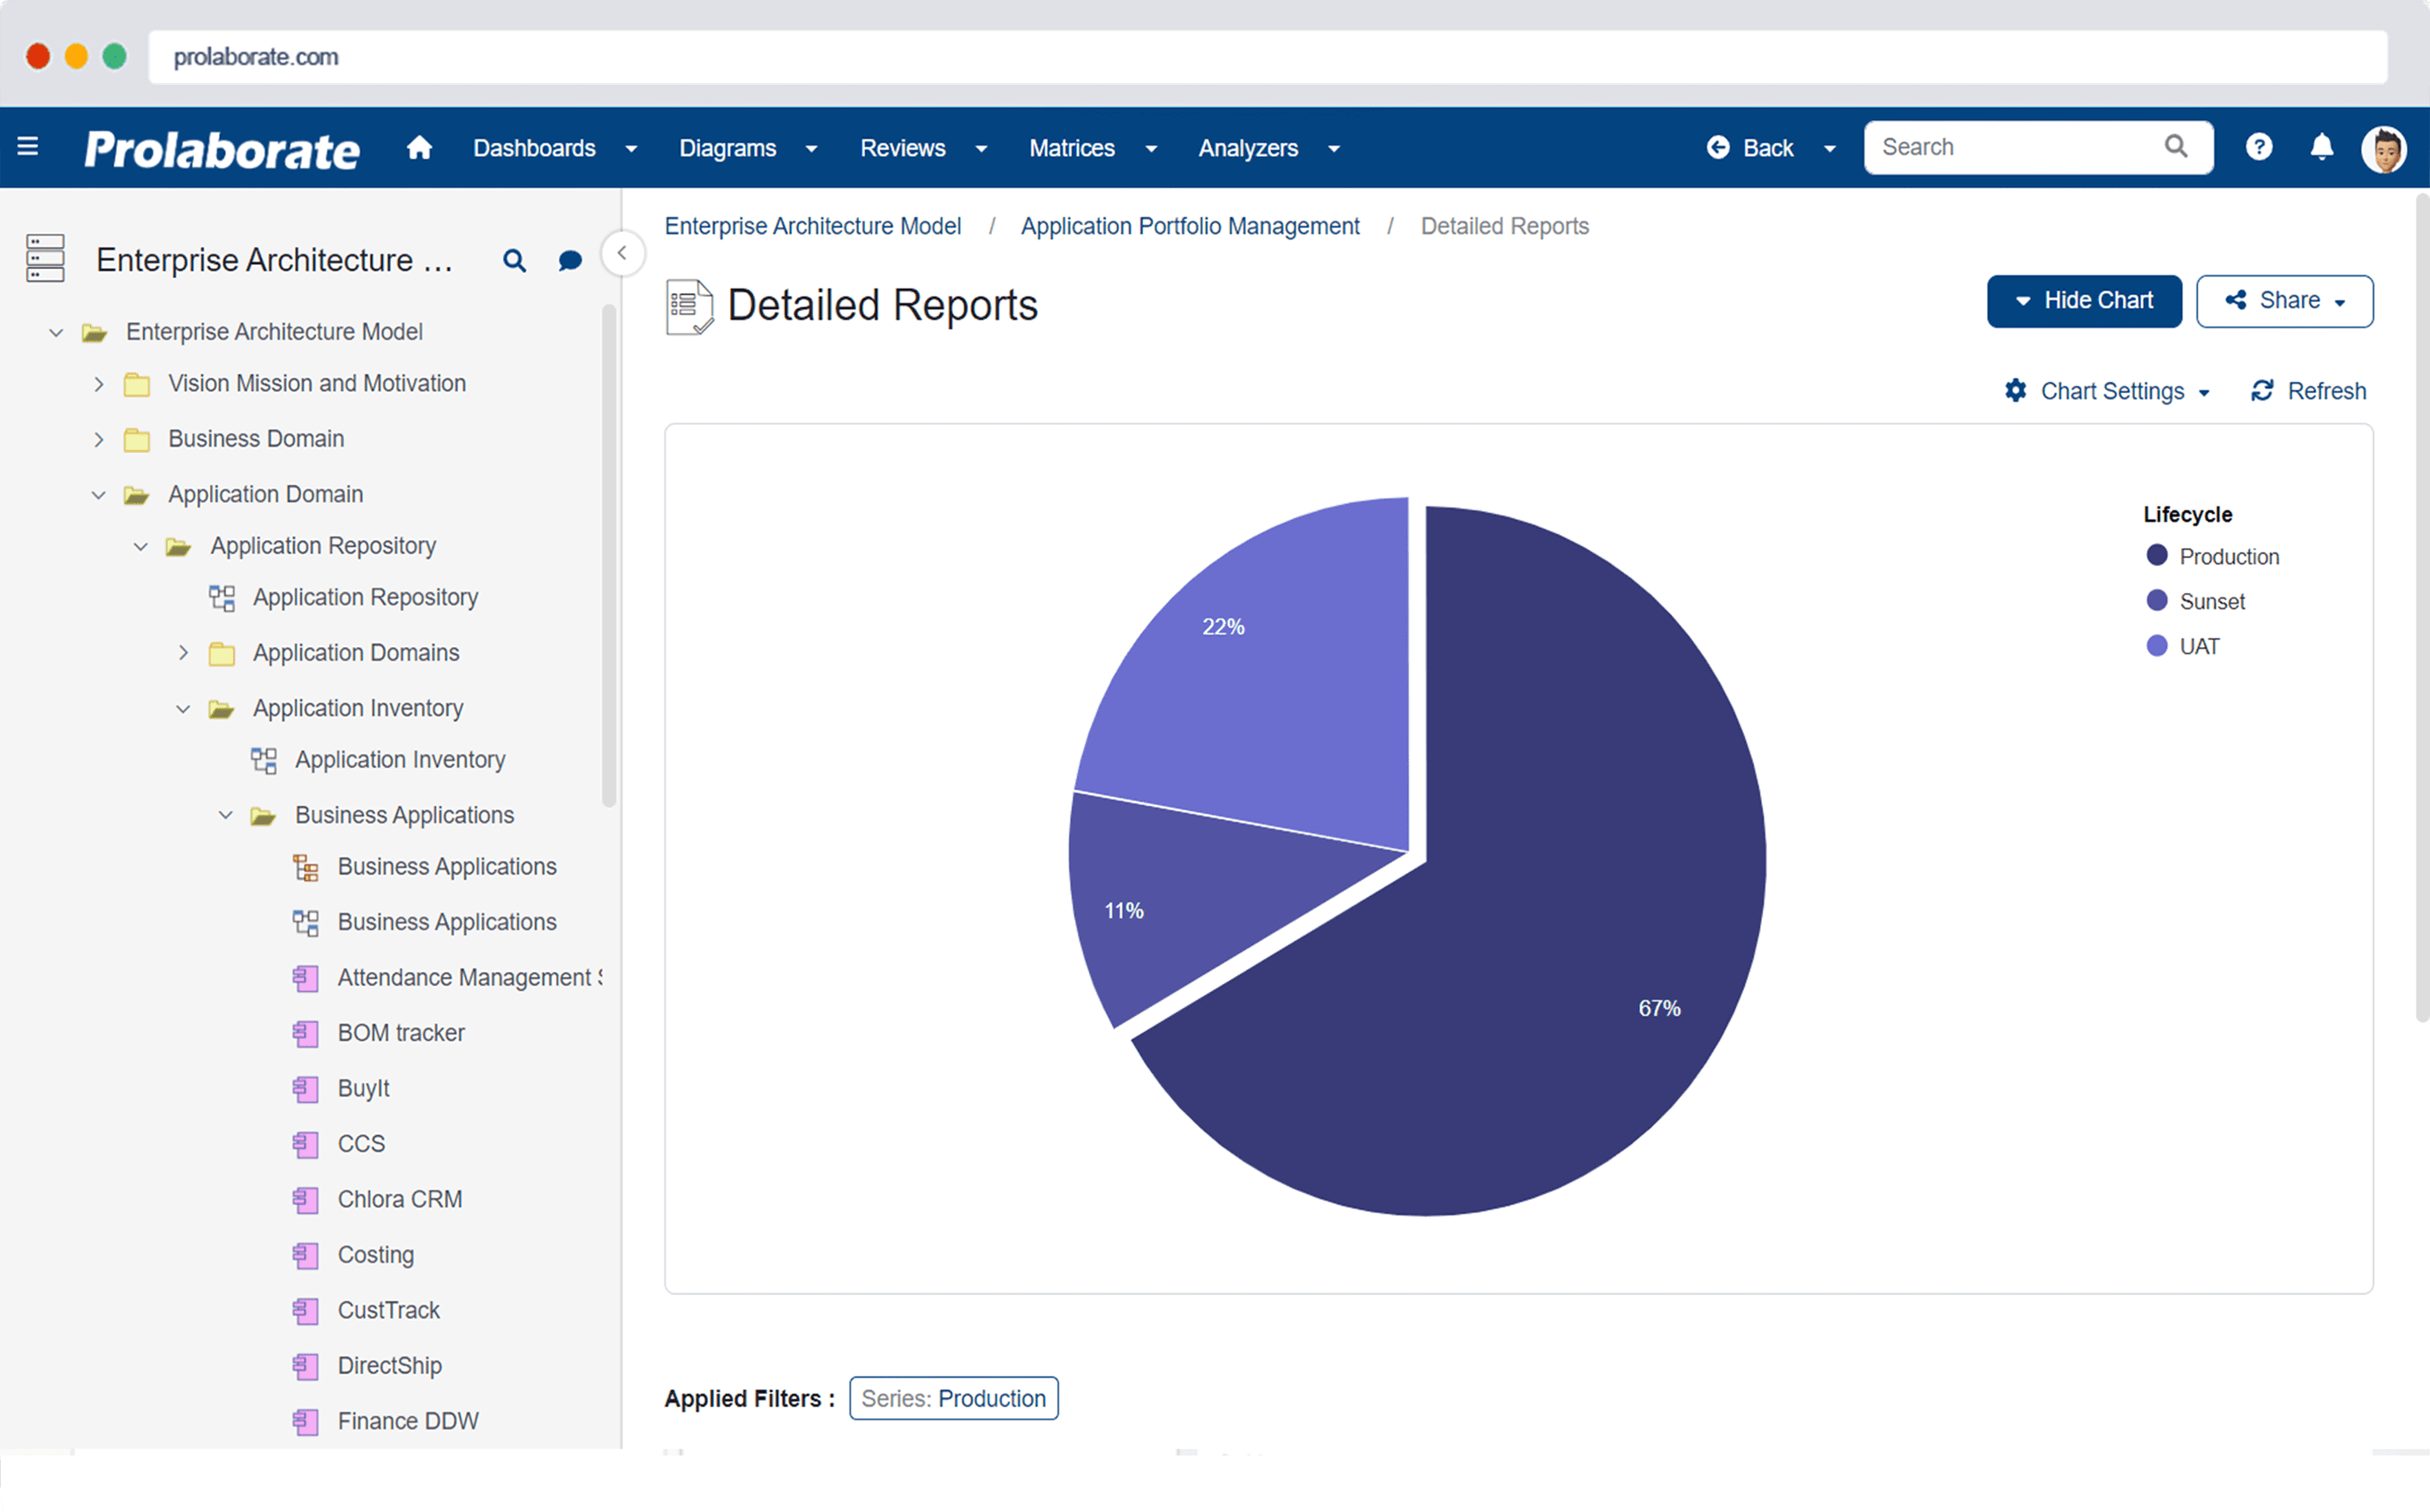Open Chart Settings dropdown
Viewport: 2430px width, 1512px height.
pyautogui.click(x=2107, y=391)
